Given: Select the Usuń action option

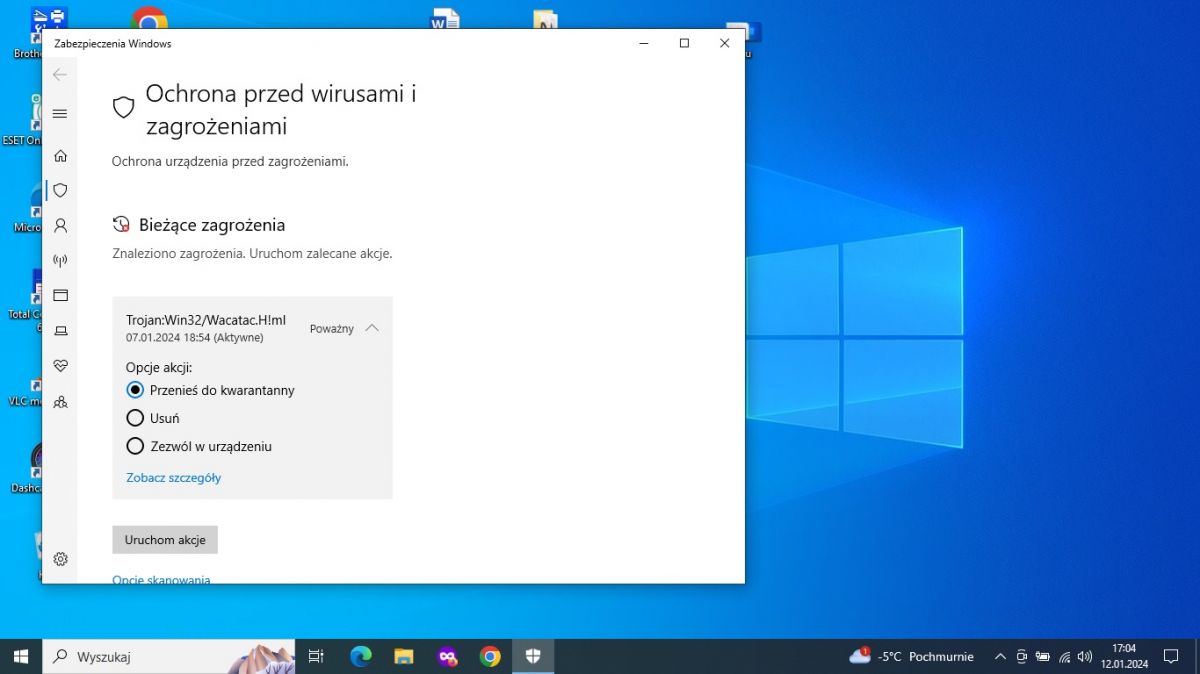Looking at the screenshot, I should pos(135,418).
